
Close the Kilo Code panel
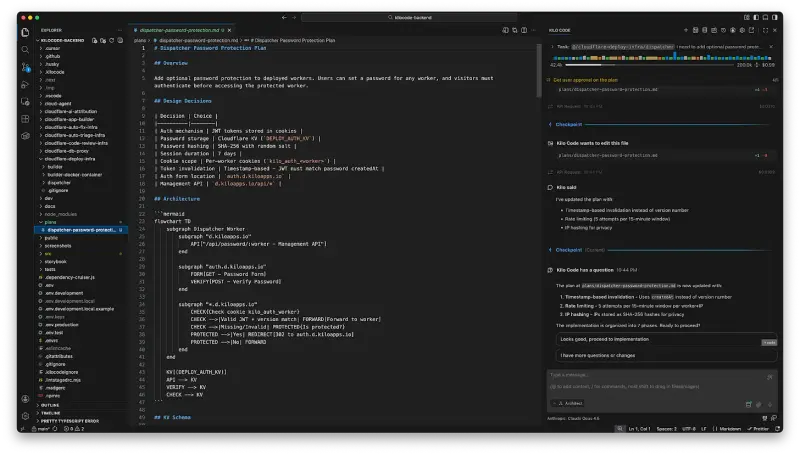777,30
